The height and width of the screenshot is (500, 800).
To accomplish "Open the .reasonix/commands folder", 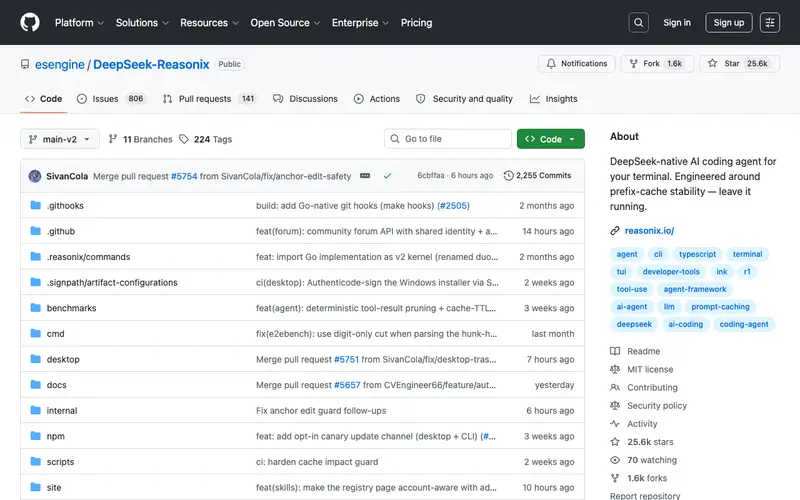I will pos(88,257).
